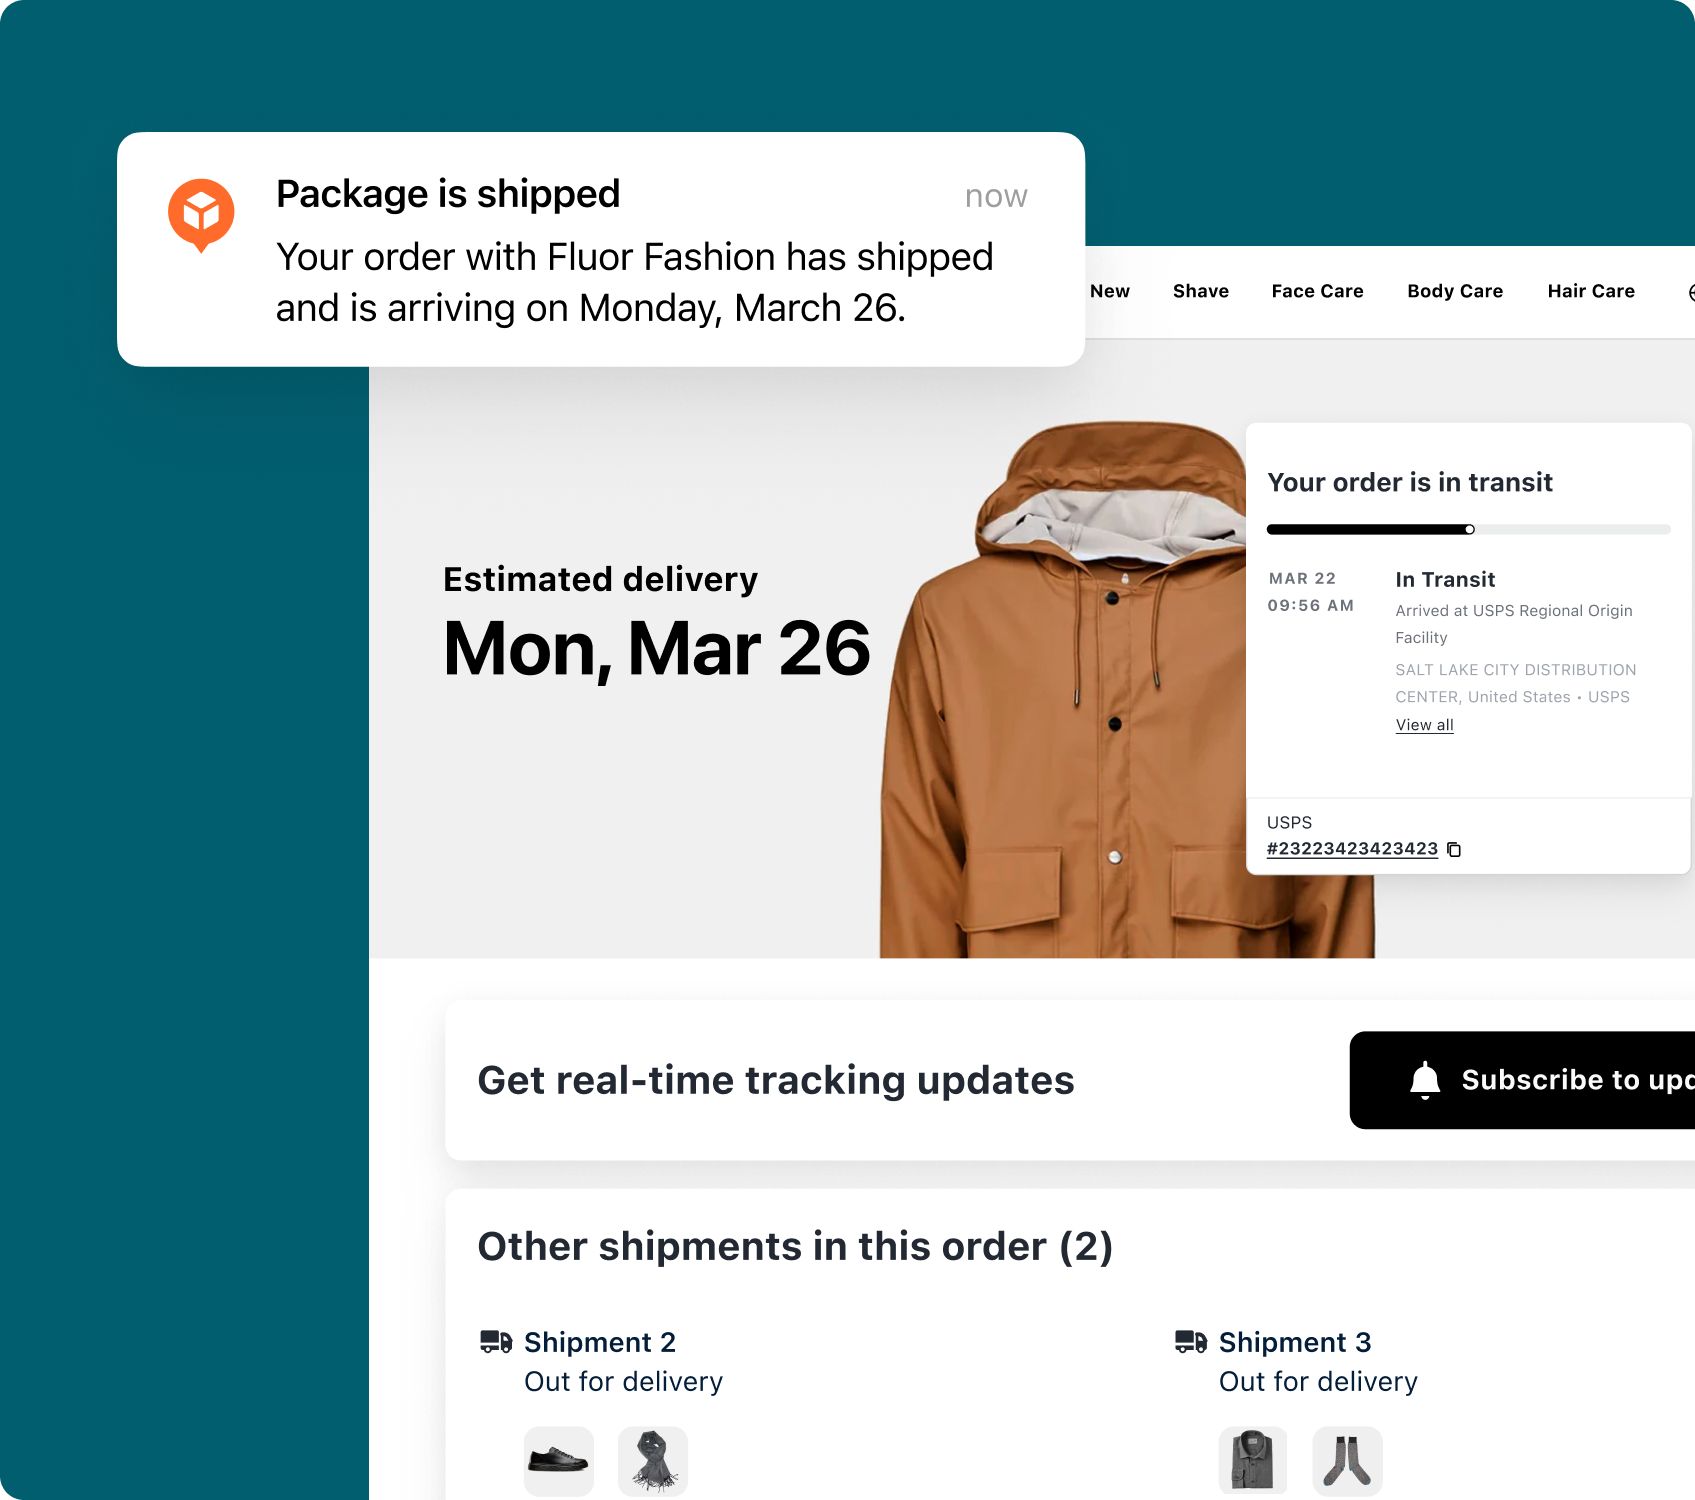The width and height of the screenshot is (1695, 1500).
Task: Open the Shipment 2 details link
Action: (x=600, y=1342)
